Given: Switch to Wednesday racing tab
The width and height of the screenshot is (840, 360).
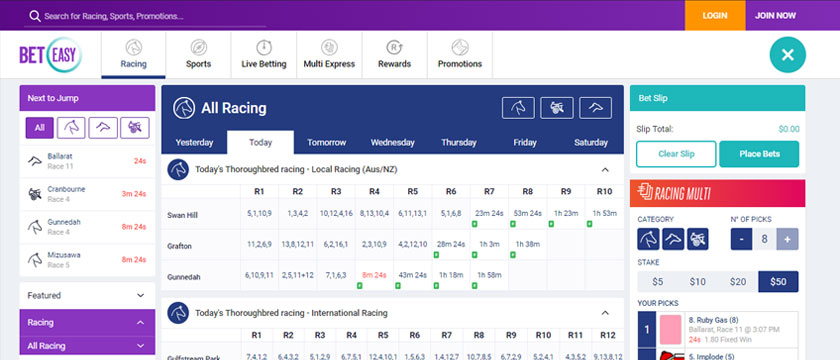Looking at the screenshot, I should pos(392,142).
